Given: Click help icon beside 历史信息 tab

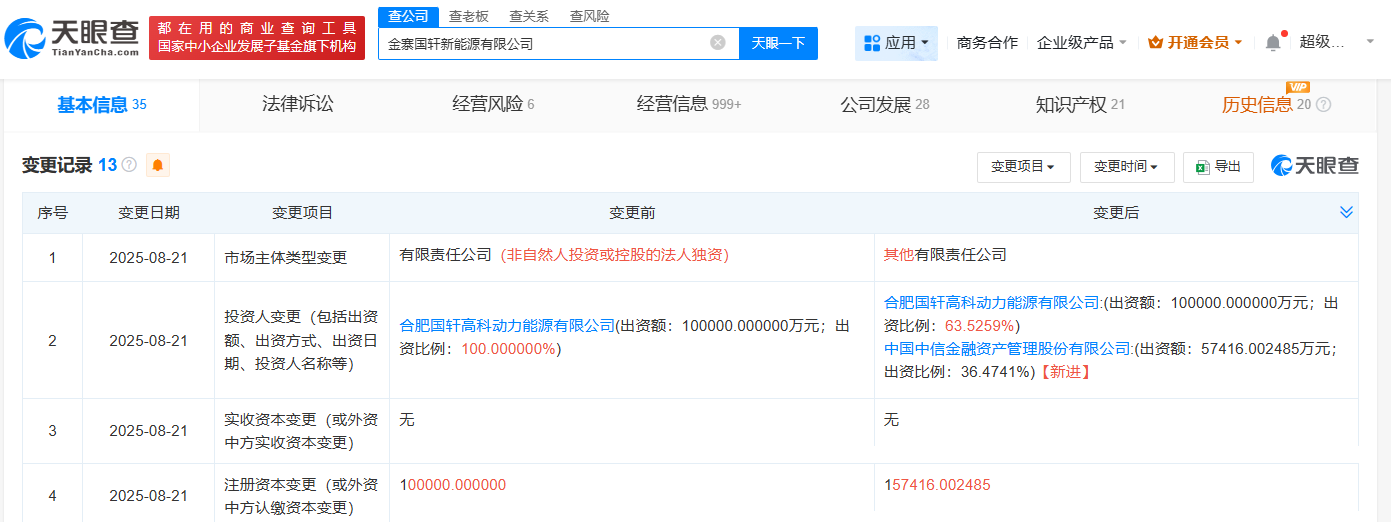Looking at the screenshot, I should point(1323,105).
